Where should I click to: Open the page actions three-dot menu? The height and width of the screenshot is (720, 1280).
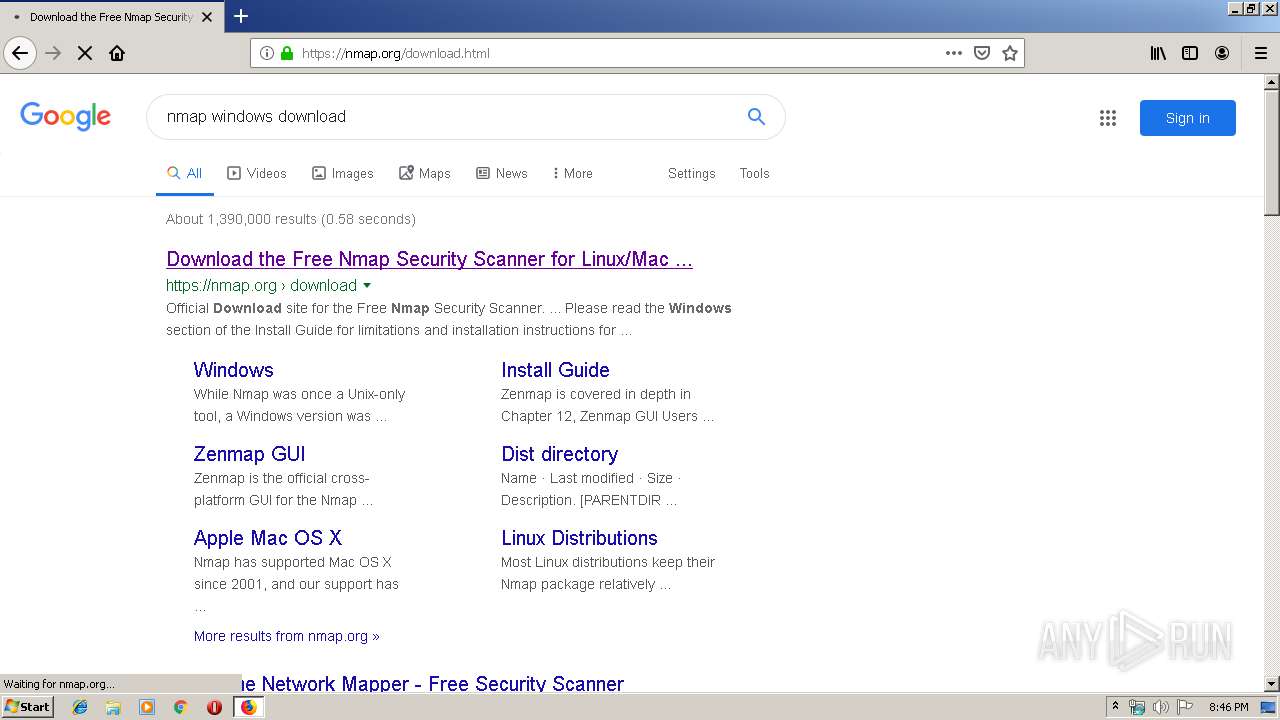[954, 53]
